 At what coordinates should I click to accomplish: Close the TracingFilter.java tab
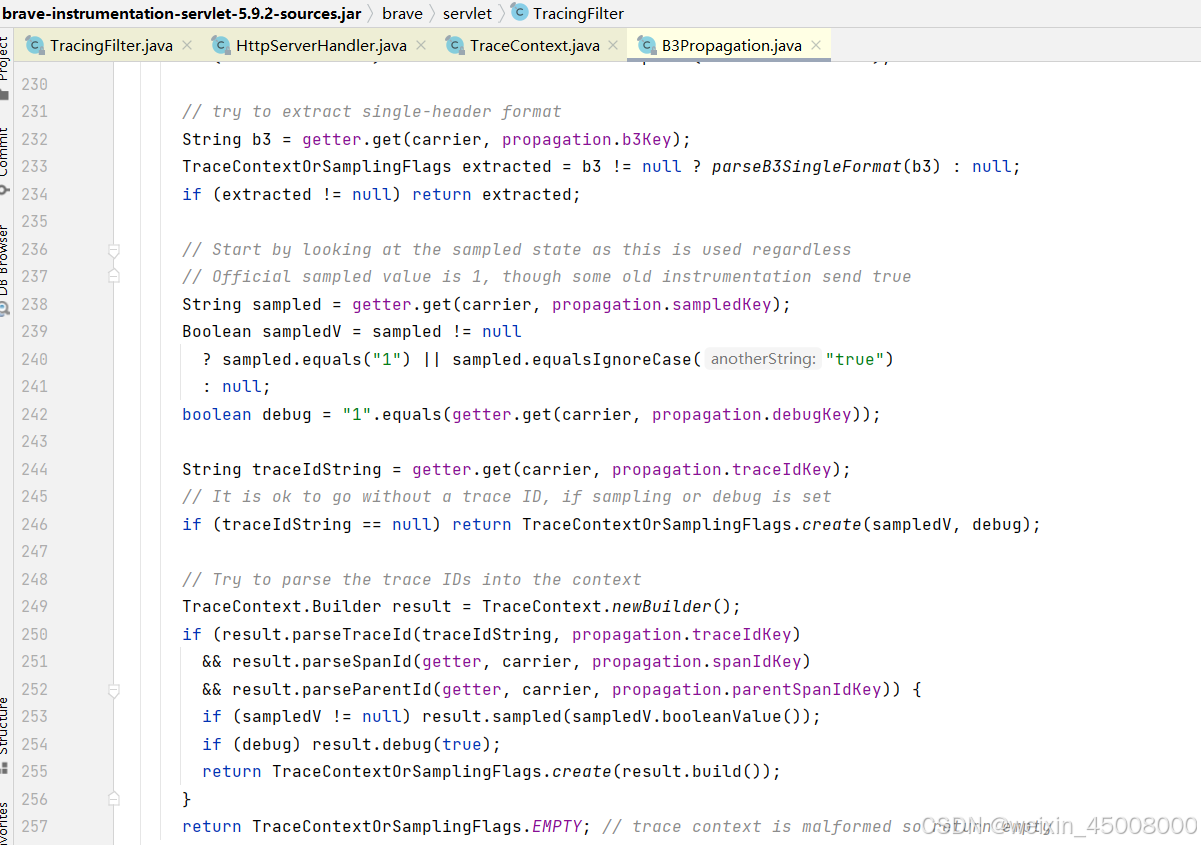(x=187, y=45)
